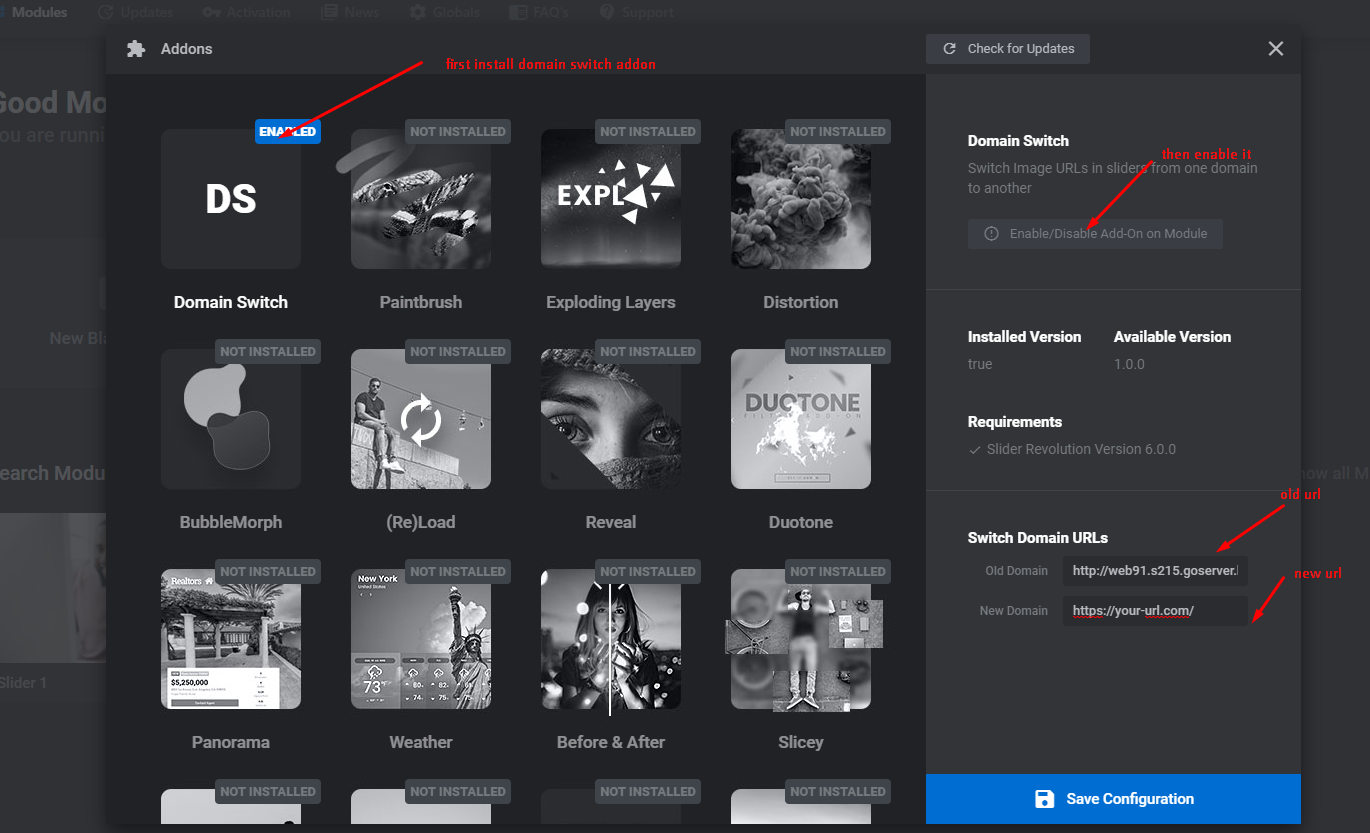
Task: Click the Old Domain input field
Action: (1155, 571)
